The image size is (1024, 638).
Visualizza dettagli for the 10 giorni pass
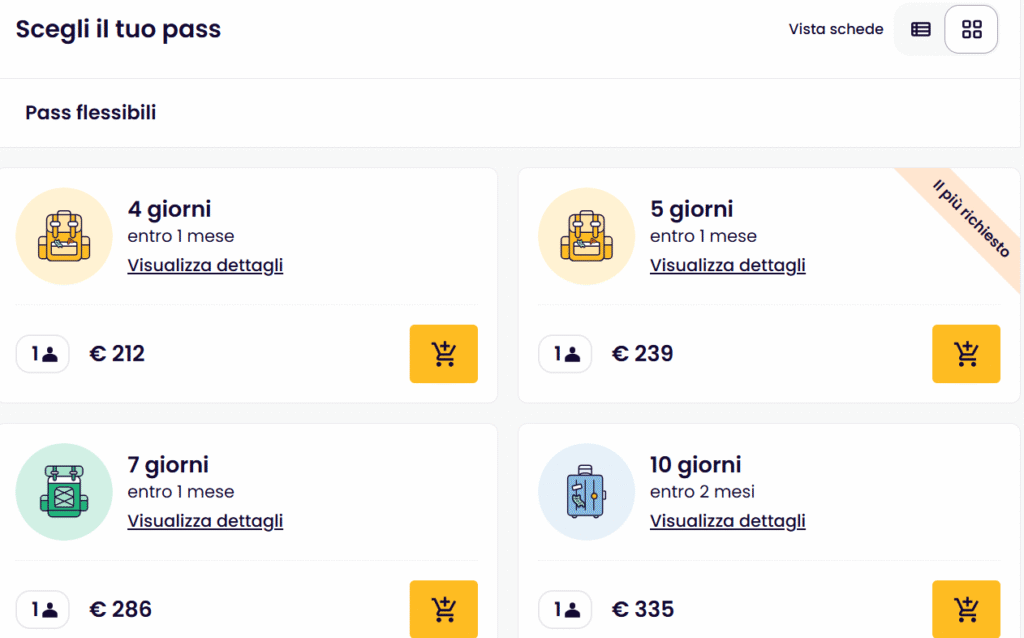coord(728,520)
